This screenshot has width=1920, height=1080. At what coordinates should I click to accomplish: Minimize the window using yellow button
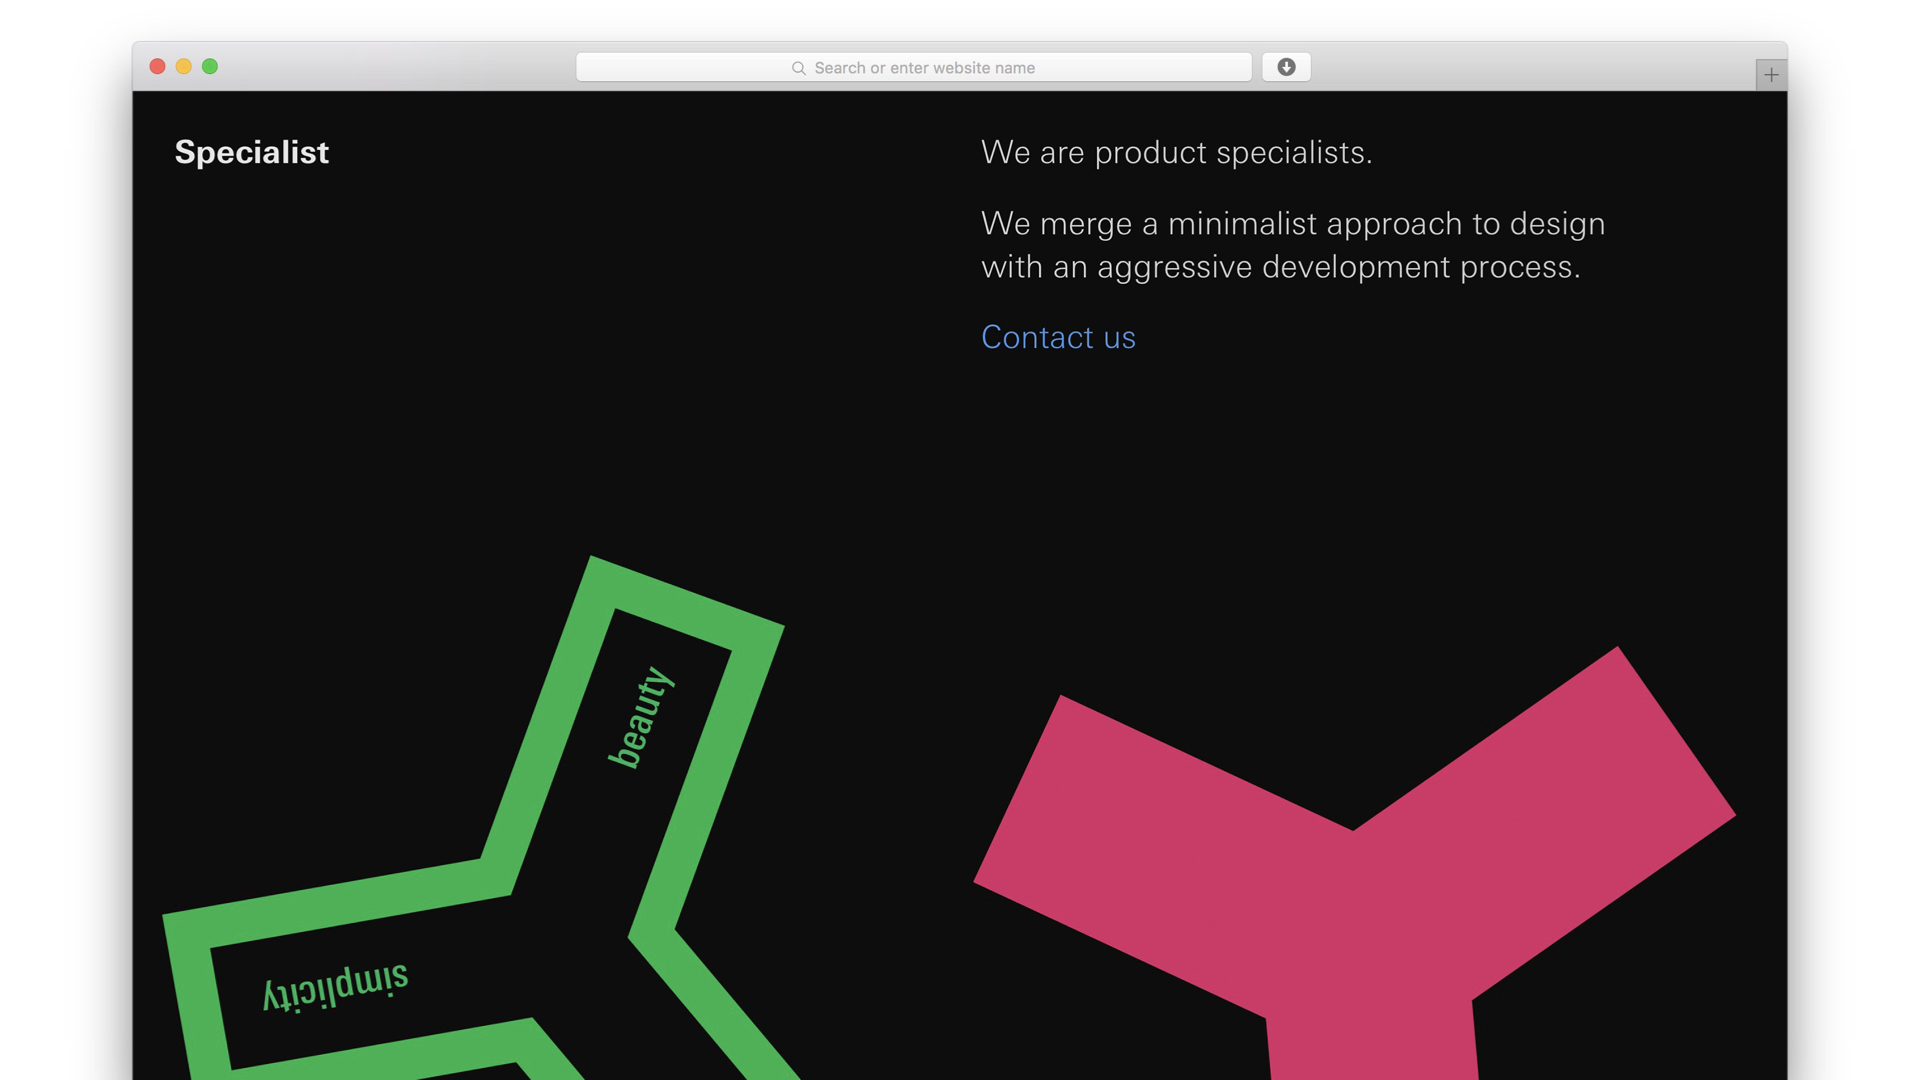pyautogui.click(x=183, y=67)
